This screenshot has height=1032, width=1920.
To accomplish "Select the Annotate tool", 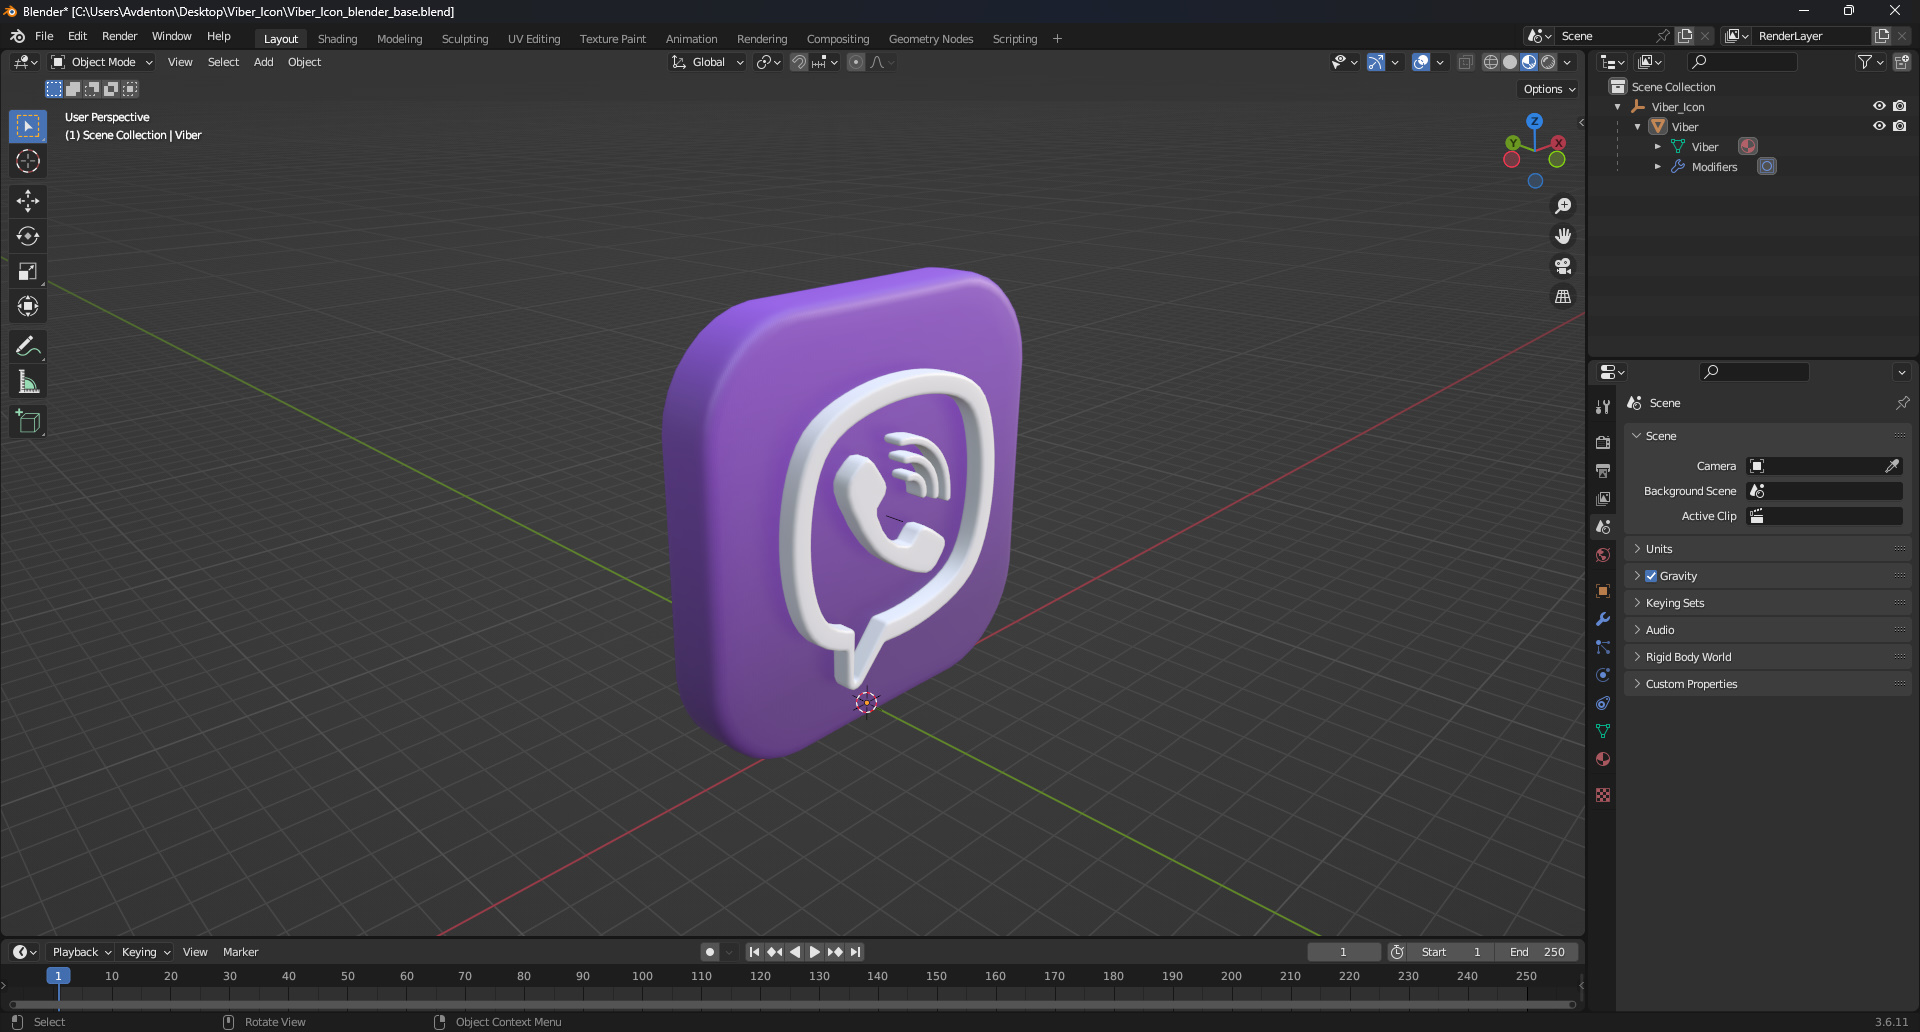I will pos(28,347).
